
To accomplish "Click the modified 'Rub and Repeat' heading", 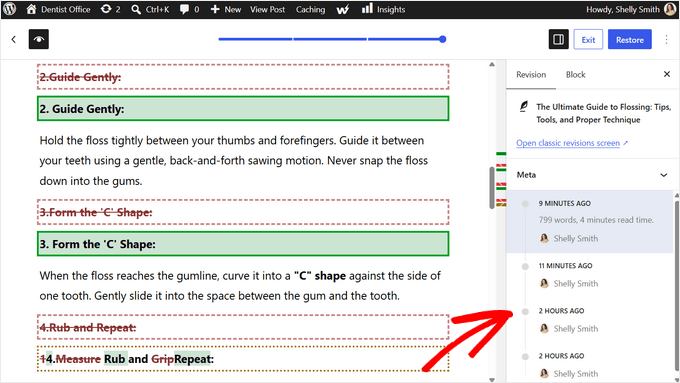I will 243,359.
